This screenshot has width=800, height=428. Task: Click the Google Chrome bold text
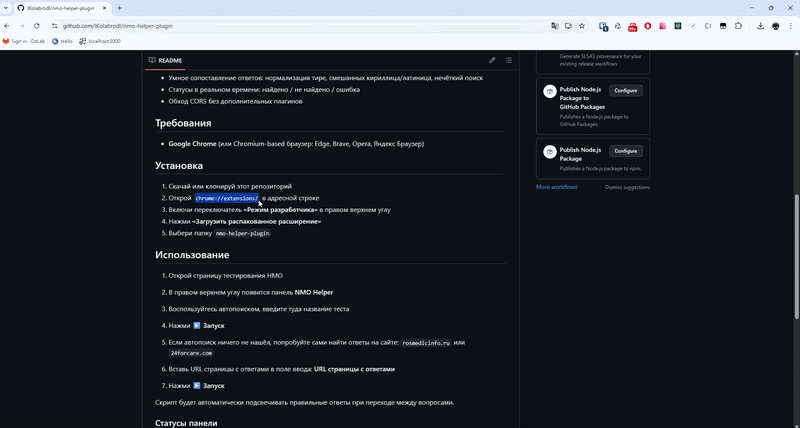[192, 144]
